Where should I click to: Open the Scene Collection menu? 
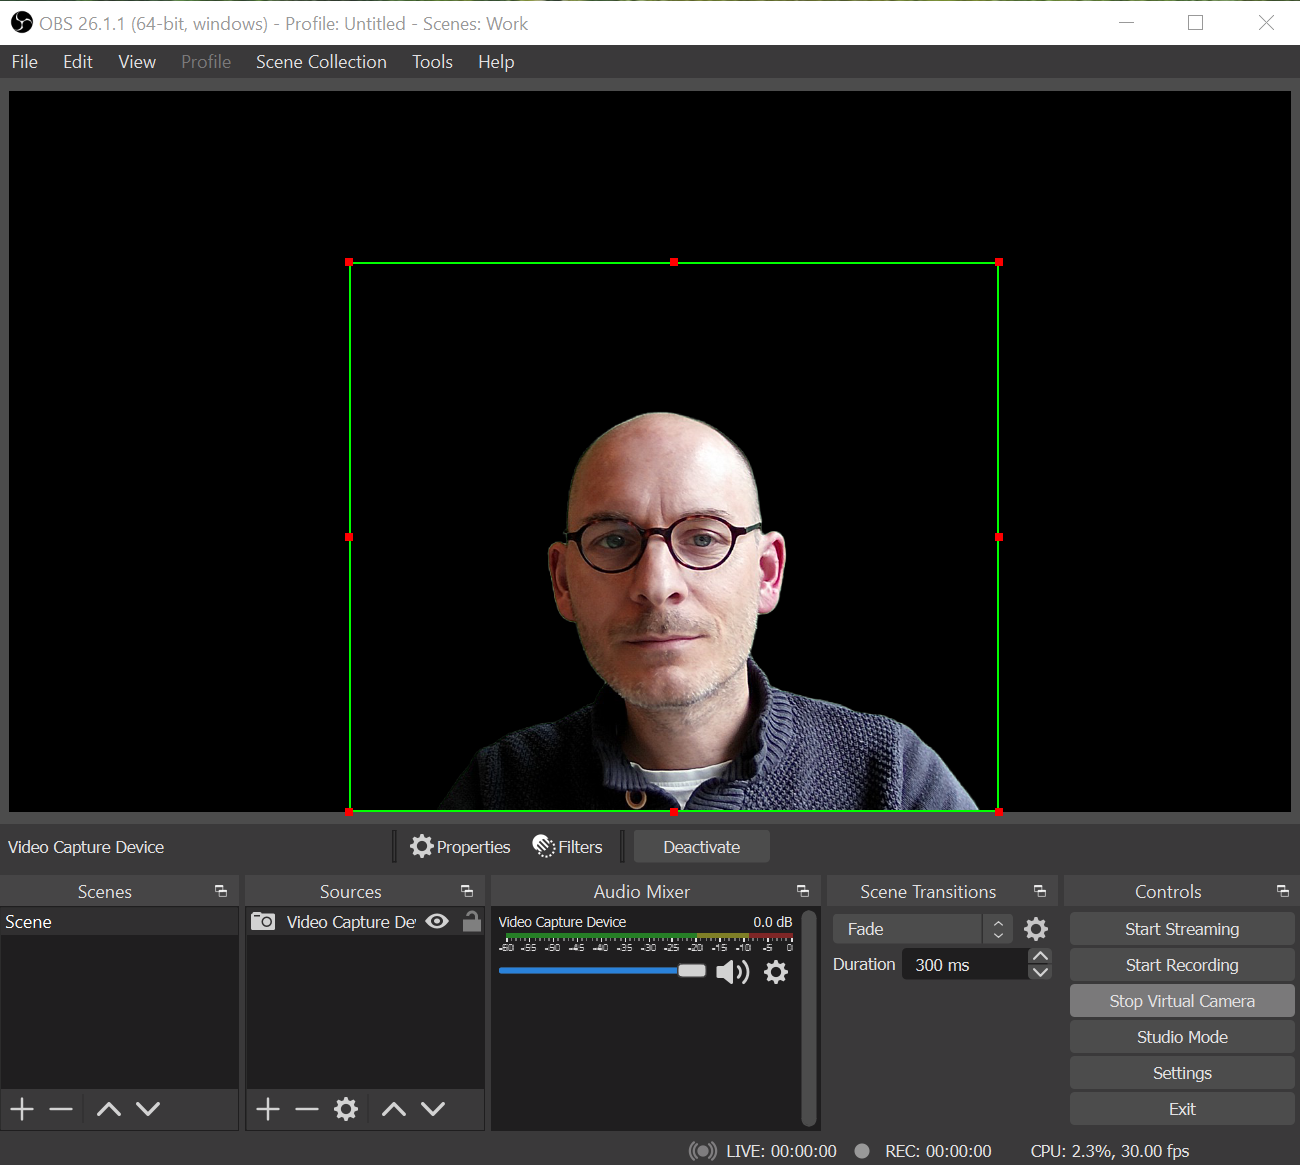(321, 62)
